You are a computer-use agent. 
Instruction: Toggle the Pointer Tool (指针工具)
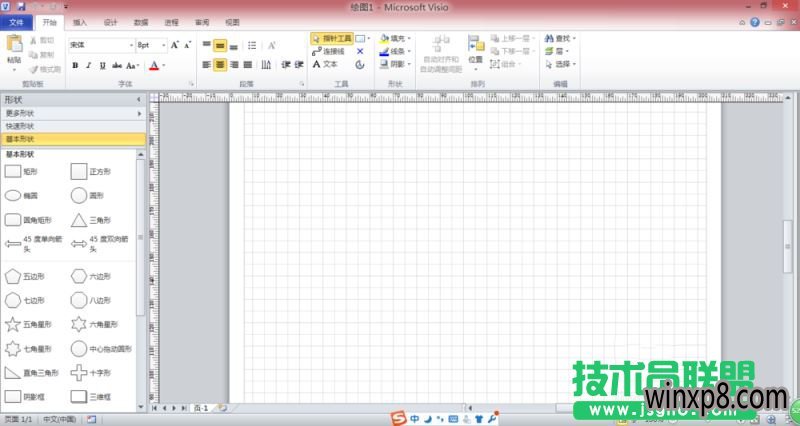[332, 38]
